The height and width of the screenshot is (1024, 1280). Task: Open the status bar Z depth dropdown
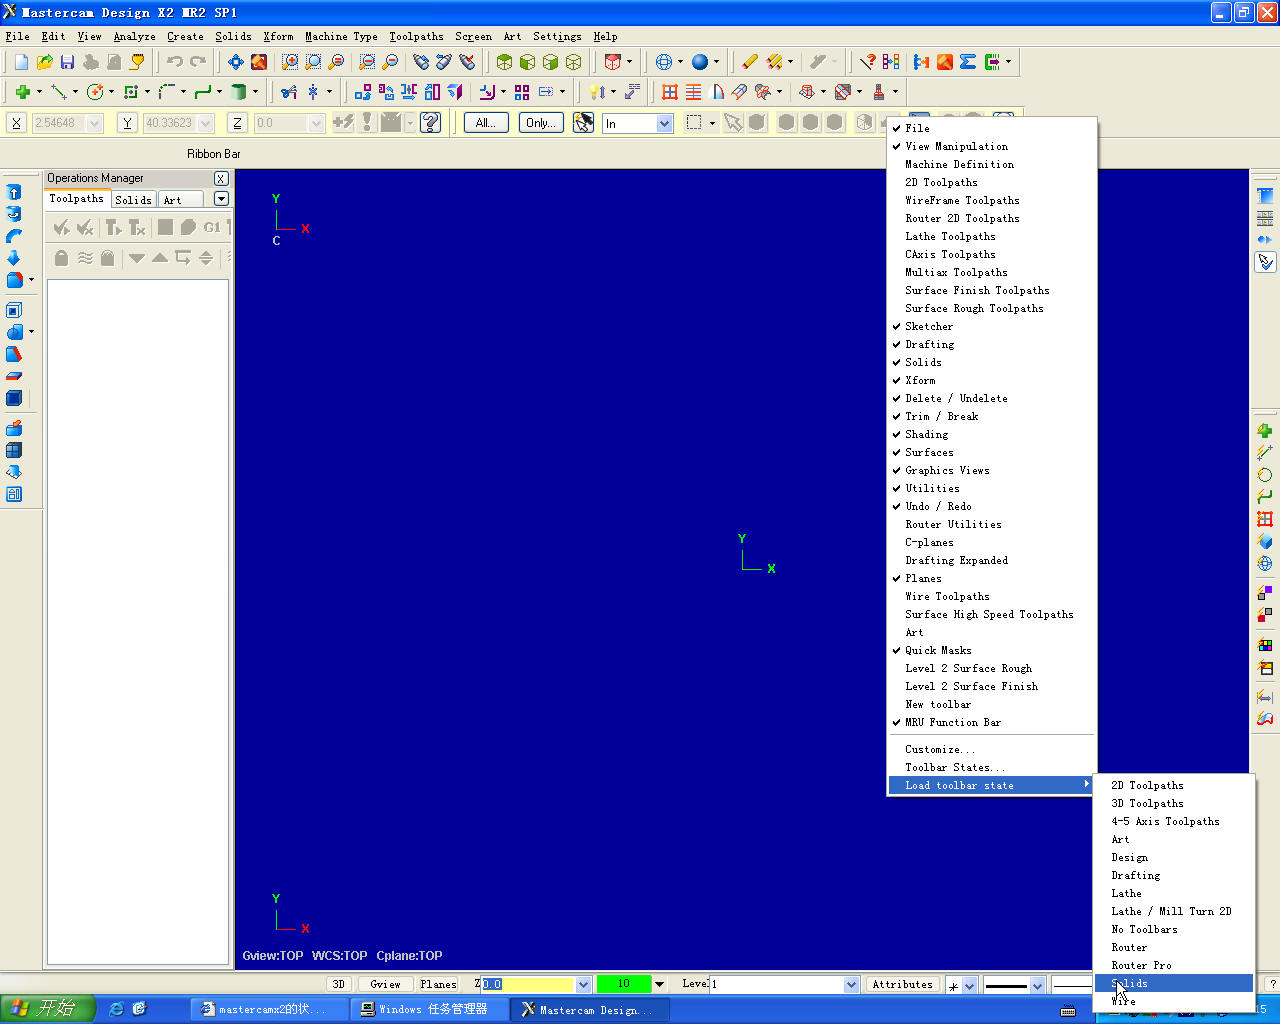(583, 985)
